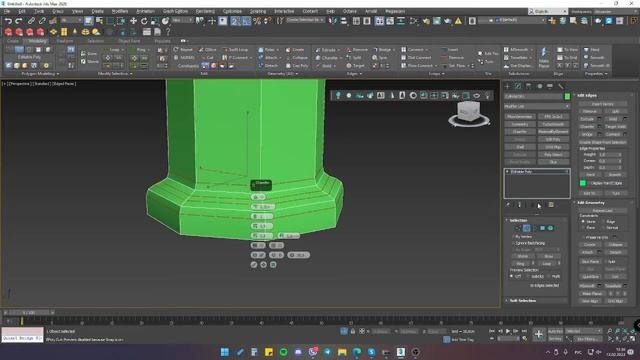Viewport: 640px width, 360px height.
Task: Open the File menu
Action: click(x=7, y=11)
